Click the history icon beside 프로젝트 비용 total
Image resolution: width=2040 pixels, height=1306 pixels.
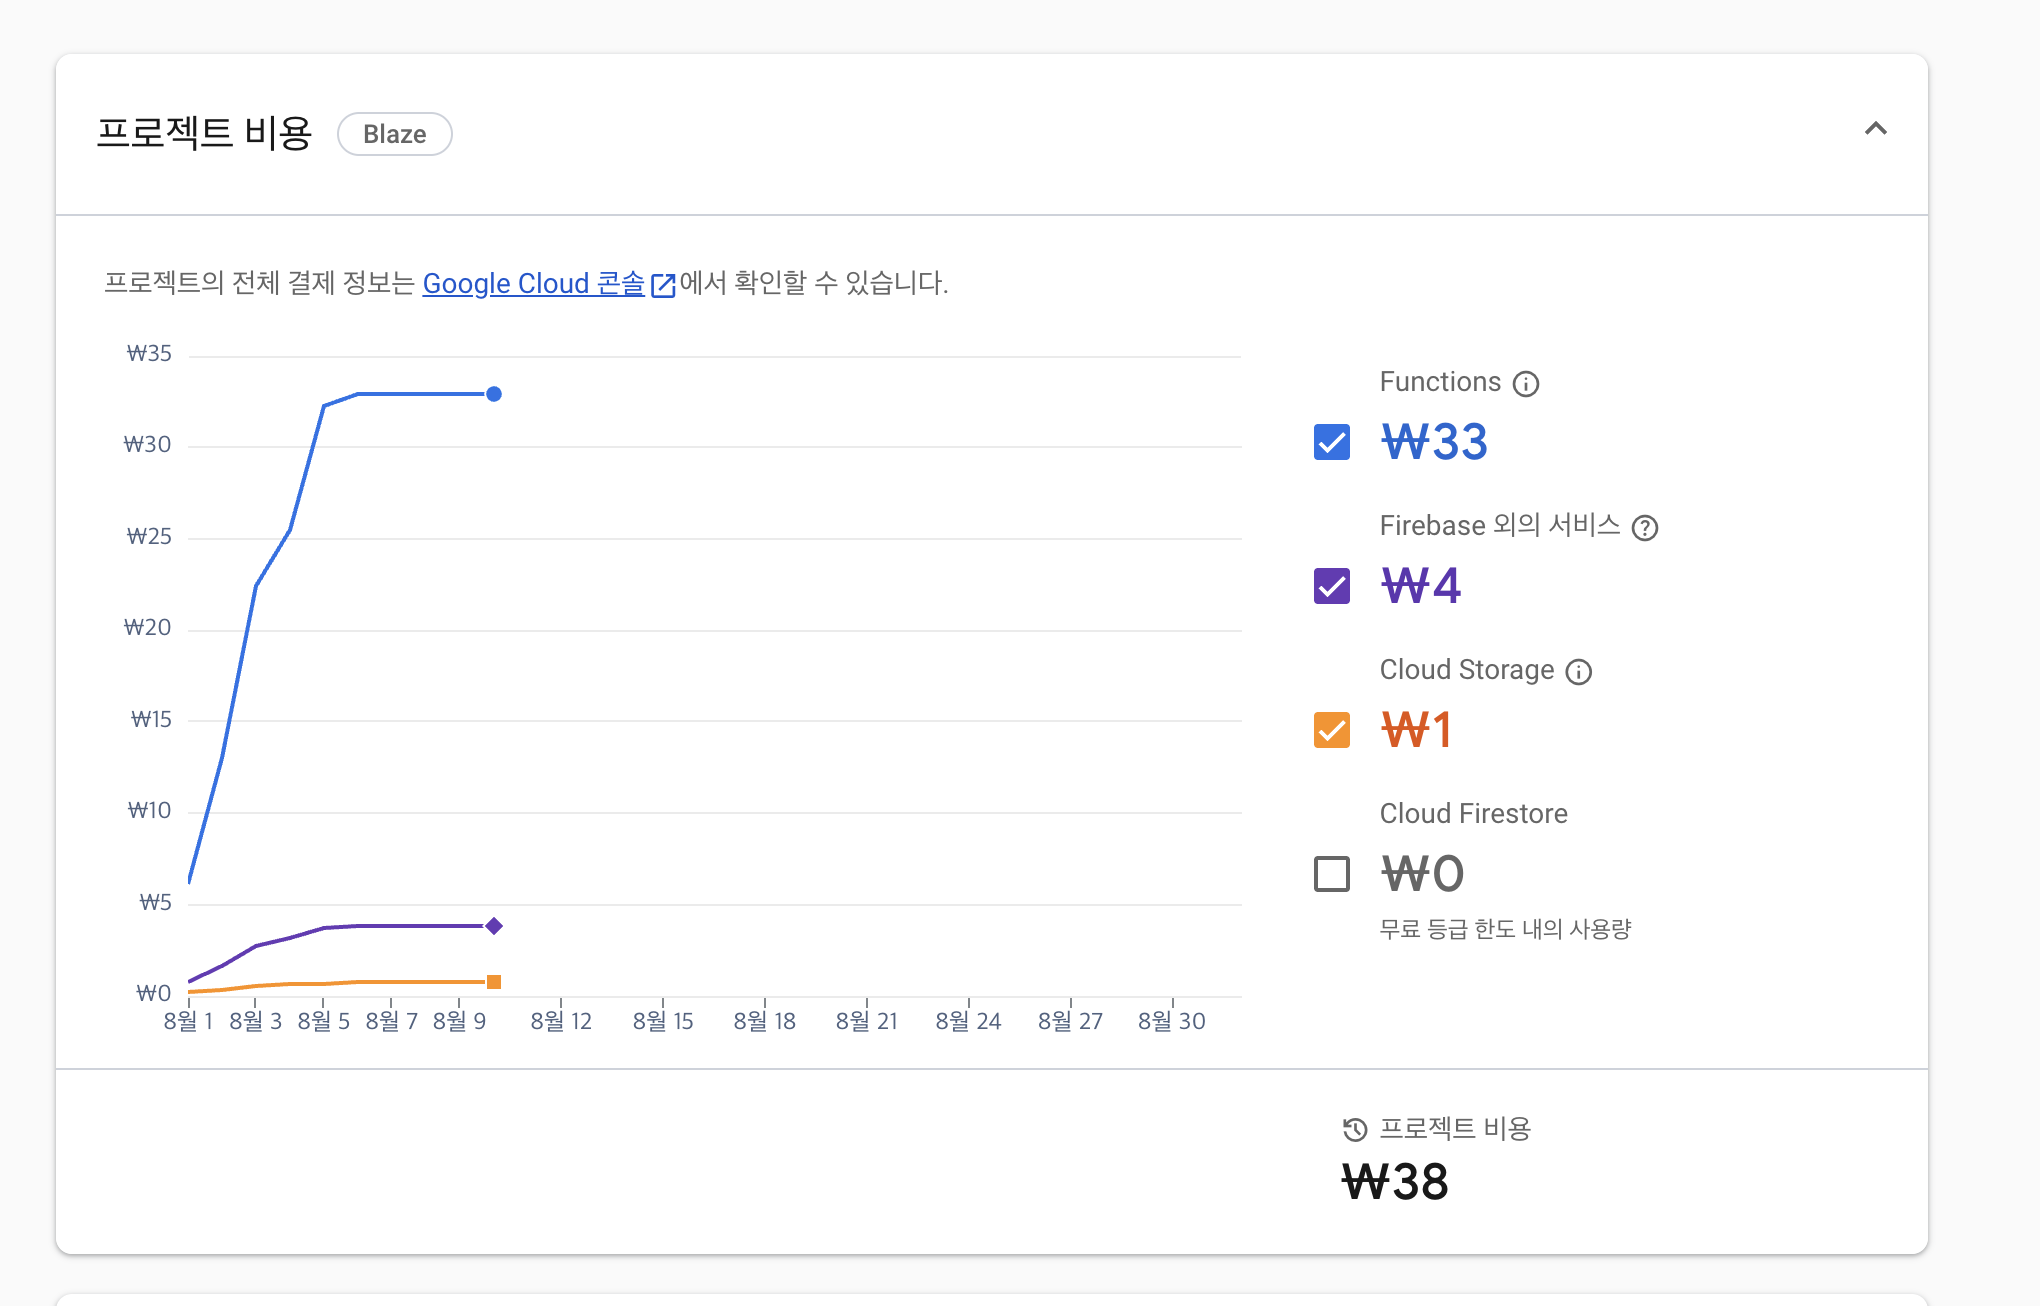pyautogui.click(x=1354, y=1130)
